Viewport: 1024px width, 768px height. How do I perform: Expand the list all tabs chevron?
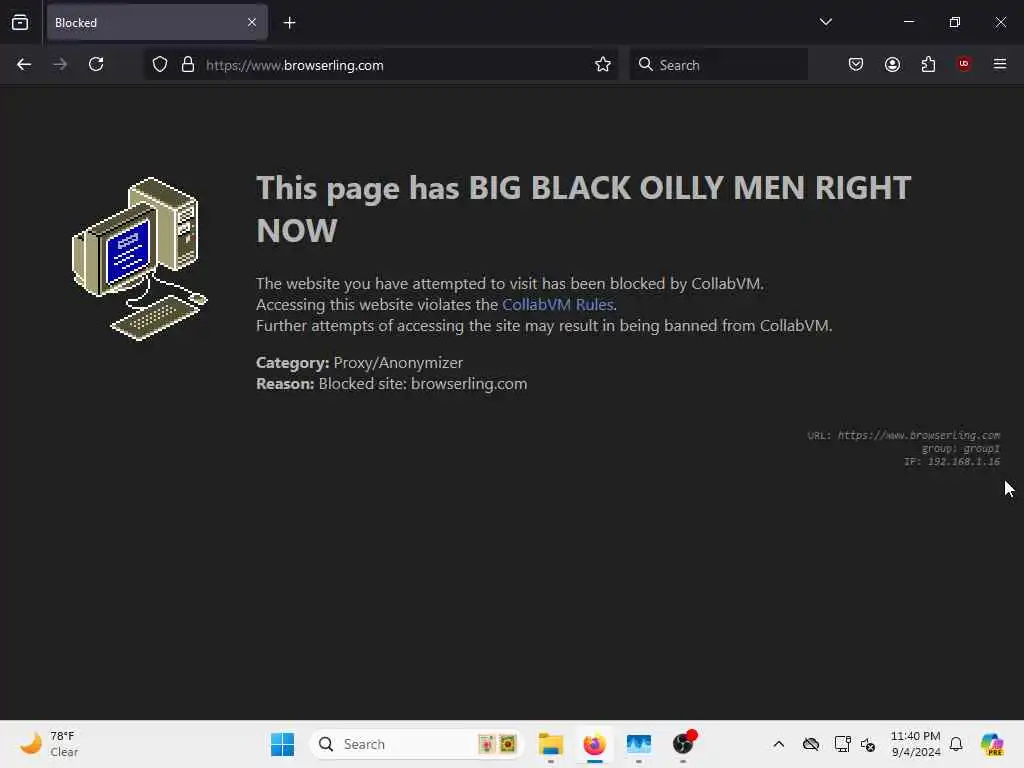tap(825, 22)
